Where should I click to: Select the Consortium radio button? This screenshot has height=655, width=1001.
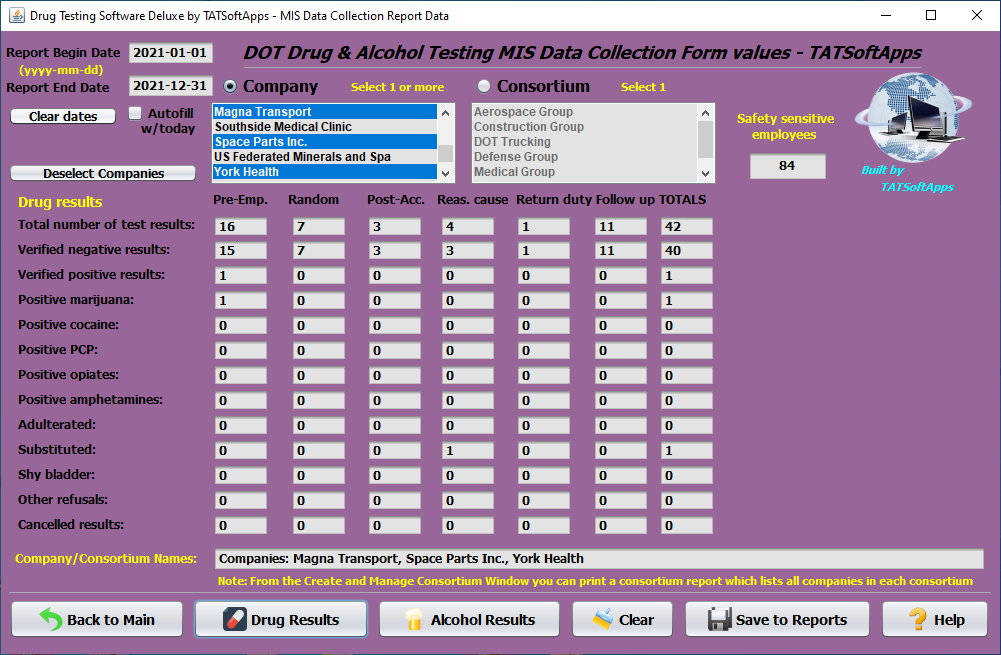(x=484, y=86)
